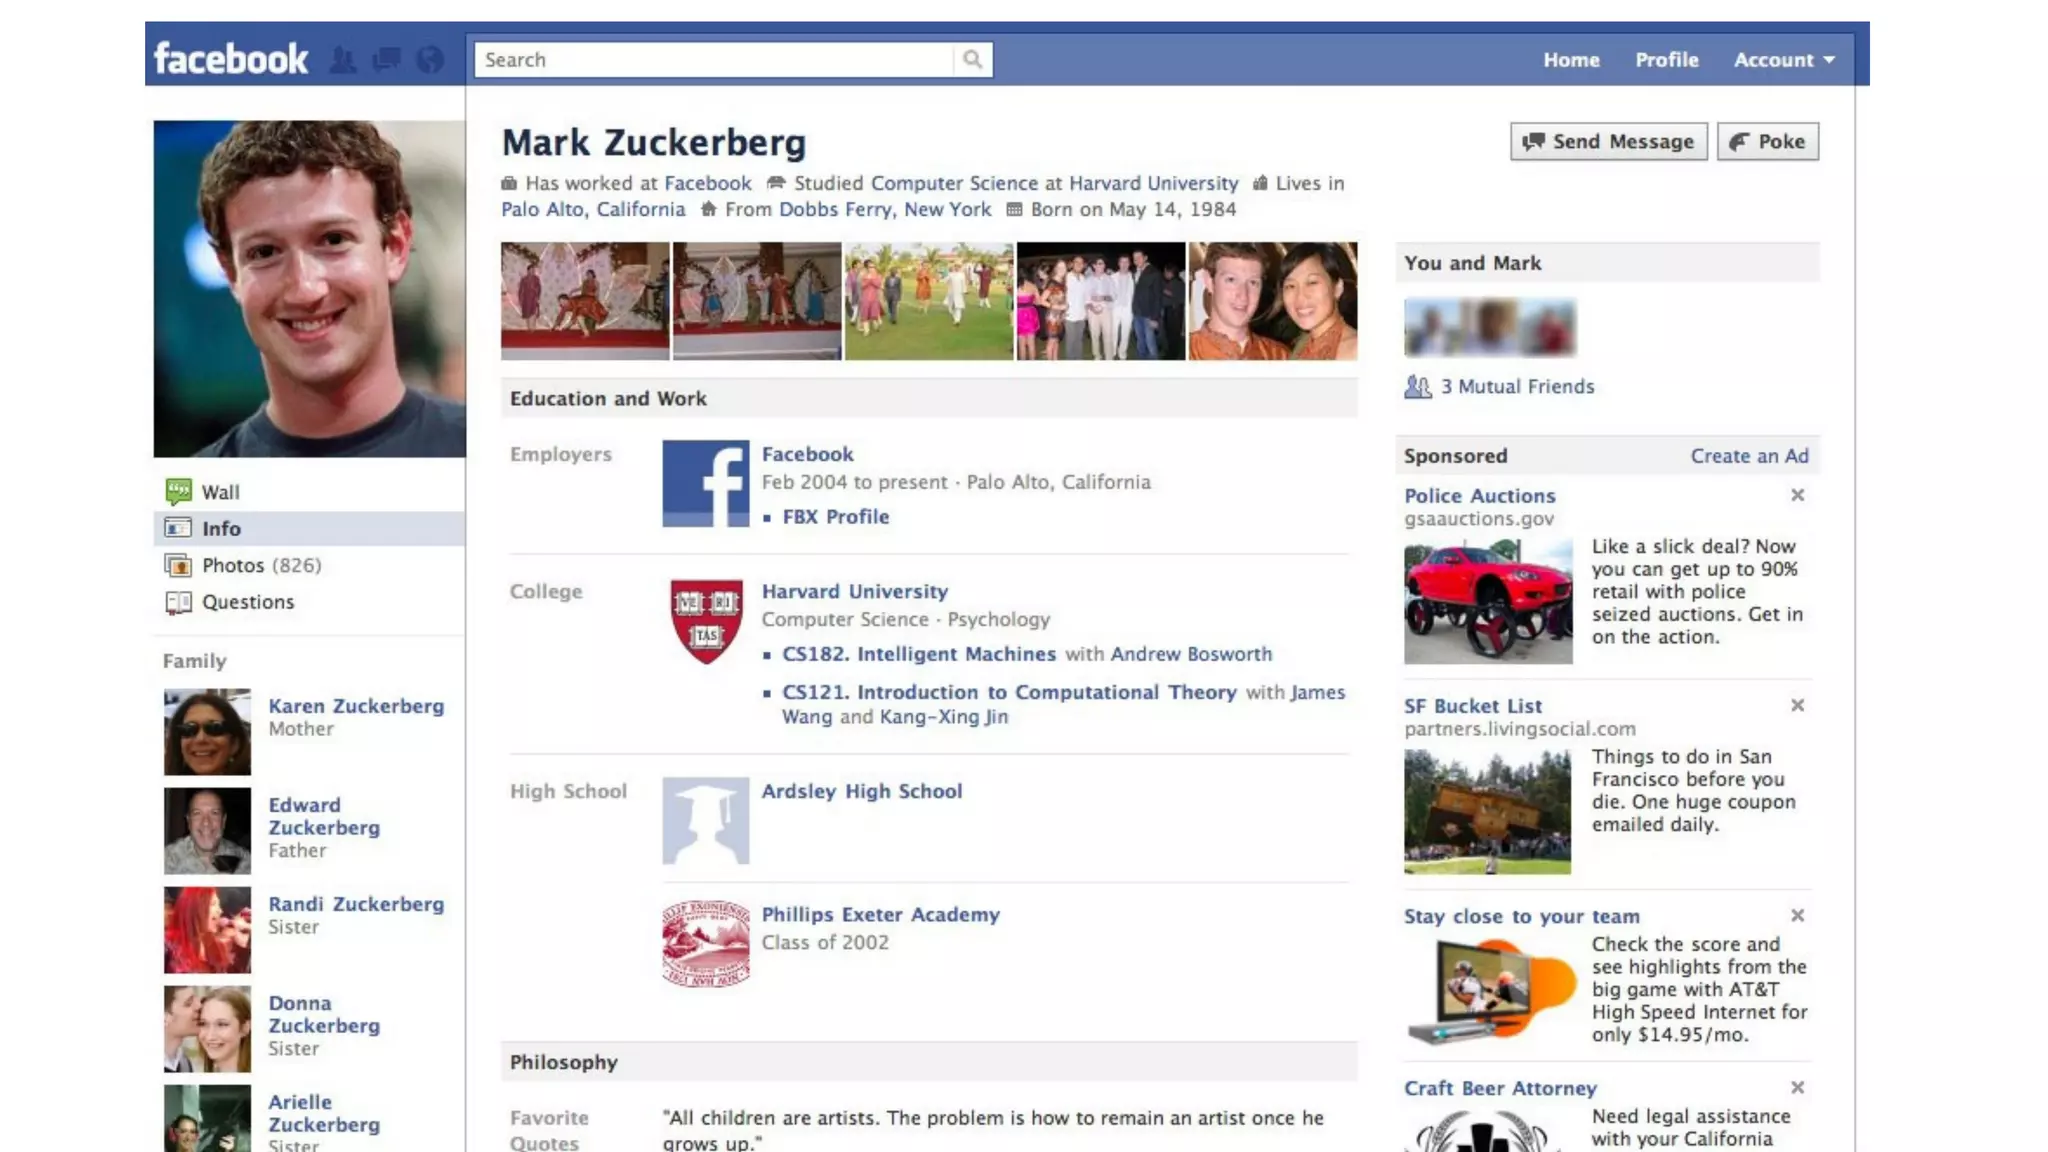Click the Harvard University crest
Image resolution: width=2048 pixels, height=1152 pixels.
(706, 620)
